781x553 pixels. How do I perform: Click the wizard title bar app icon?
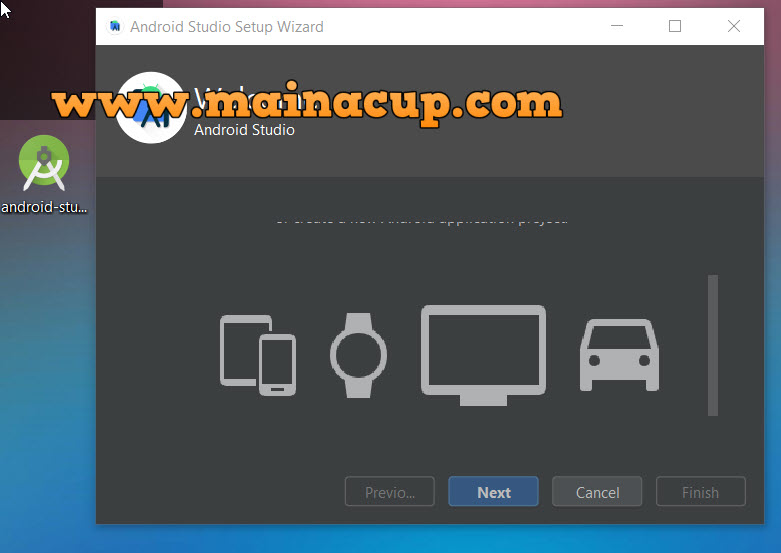click(115, 26)
